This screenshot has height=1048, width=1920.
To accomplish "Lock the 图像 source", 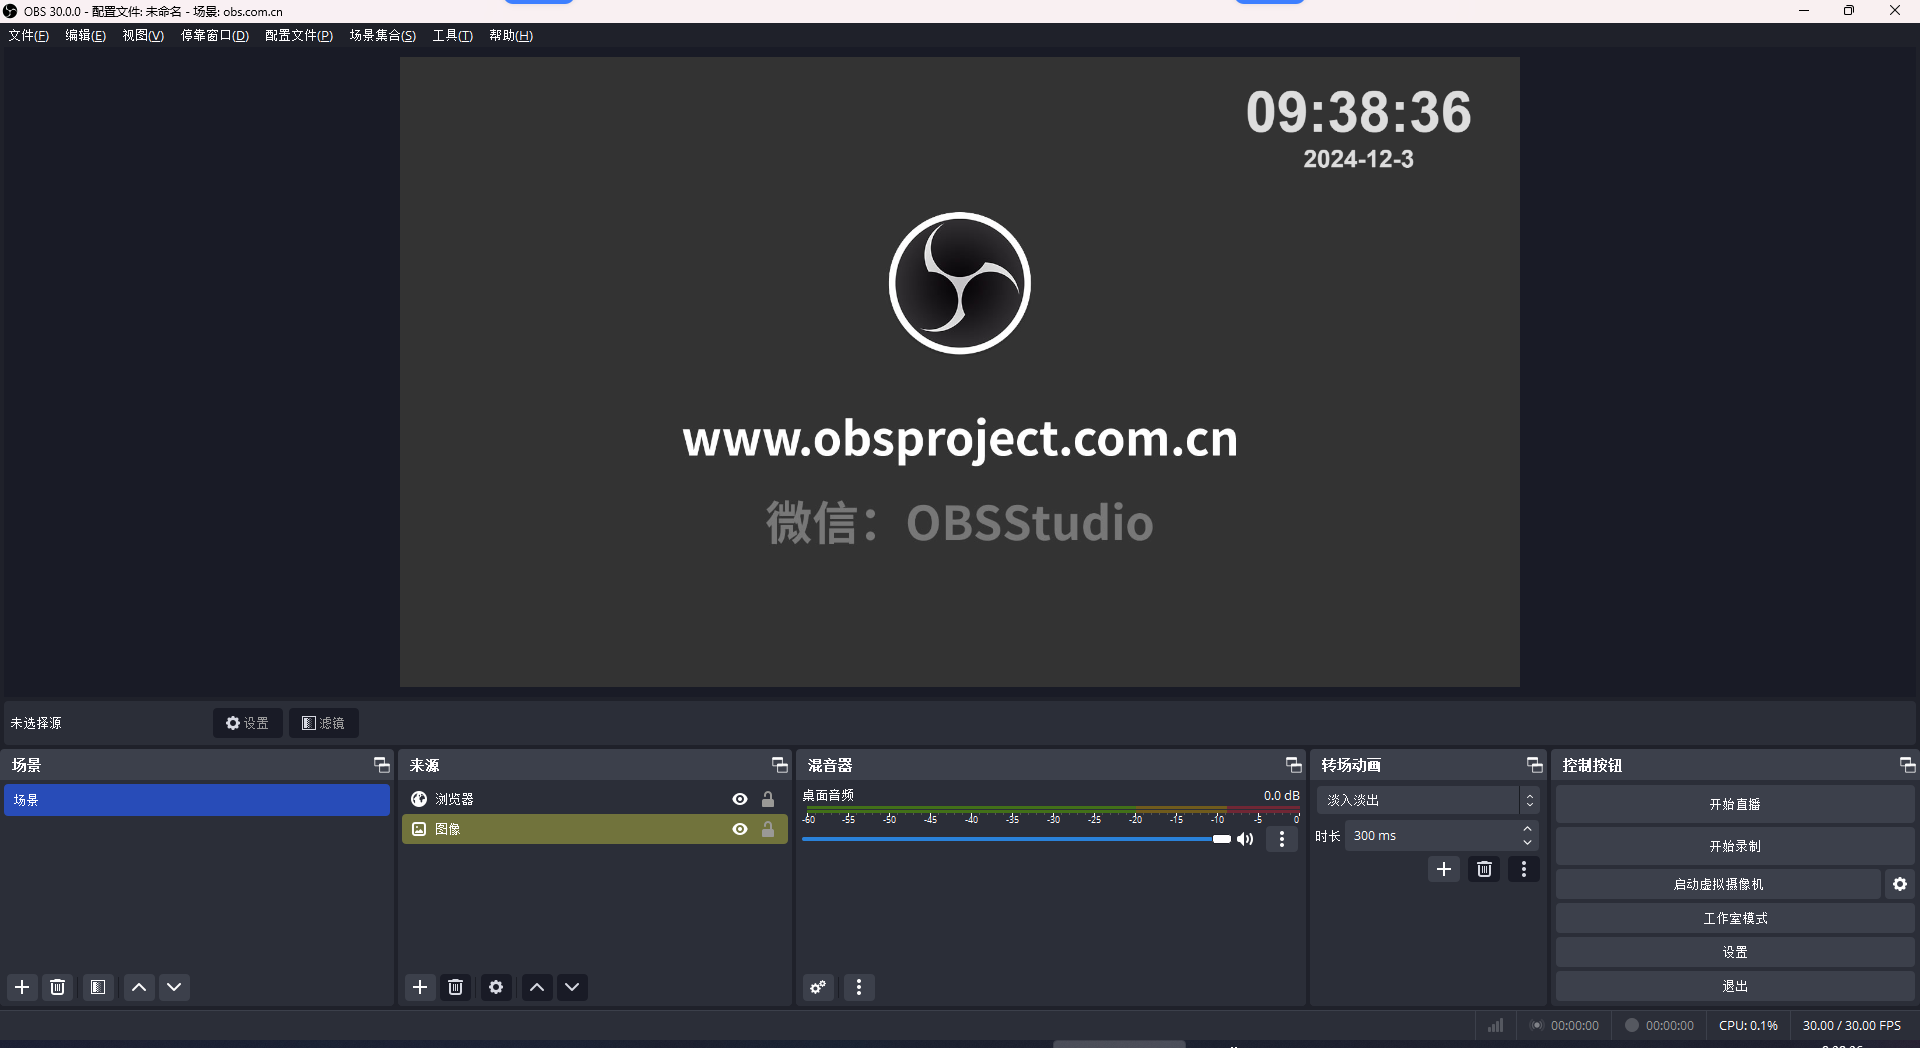I will click(x=768, y=829).
